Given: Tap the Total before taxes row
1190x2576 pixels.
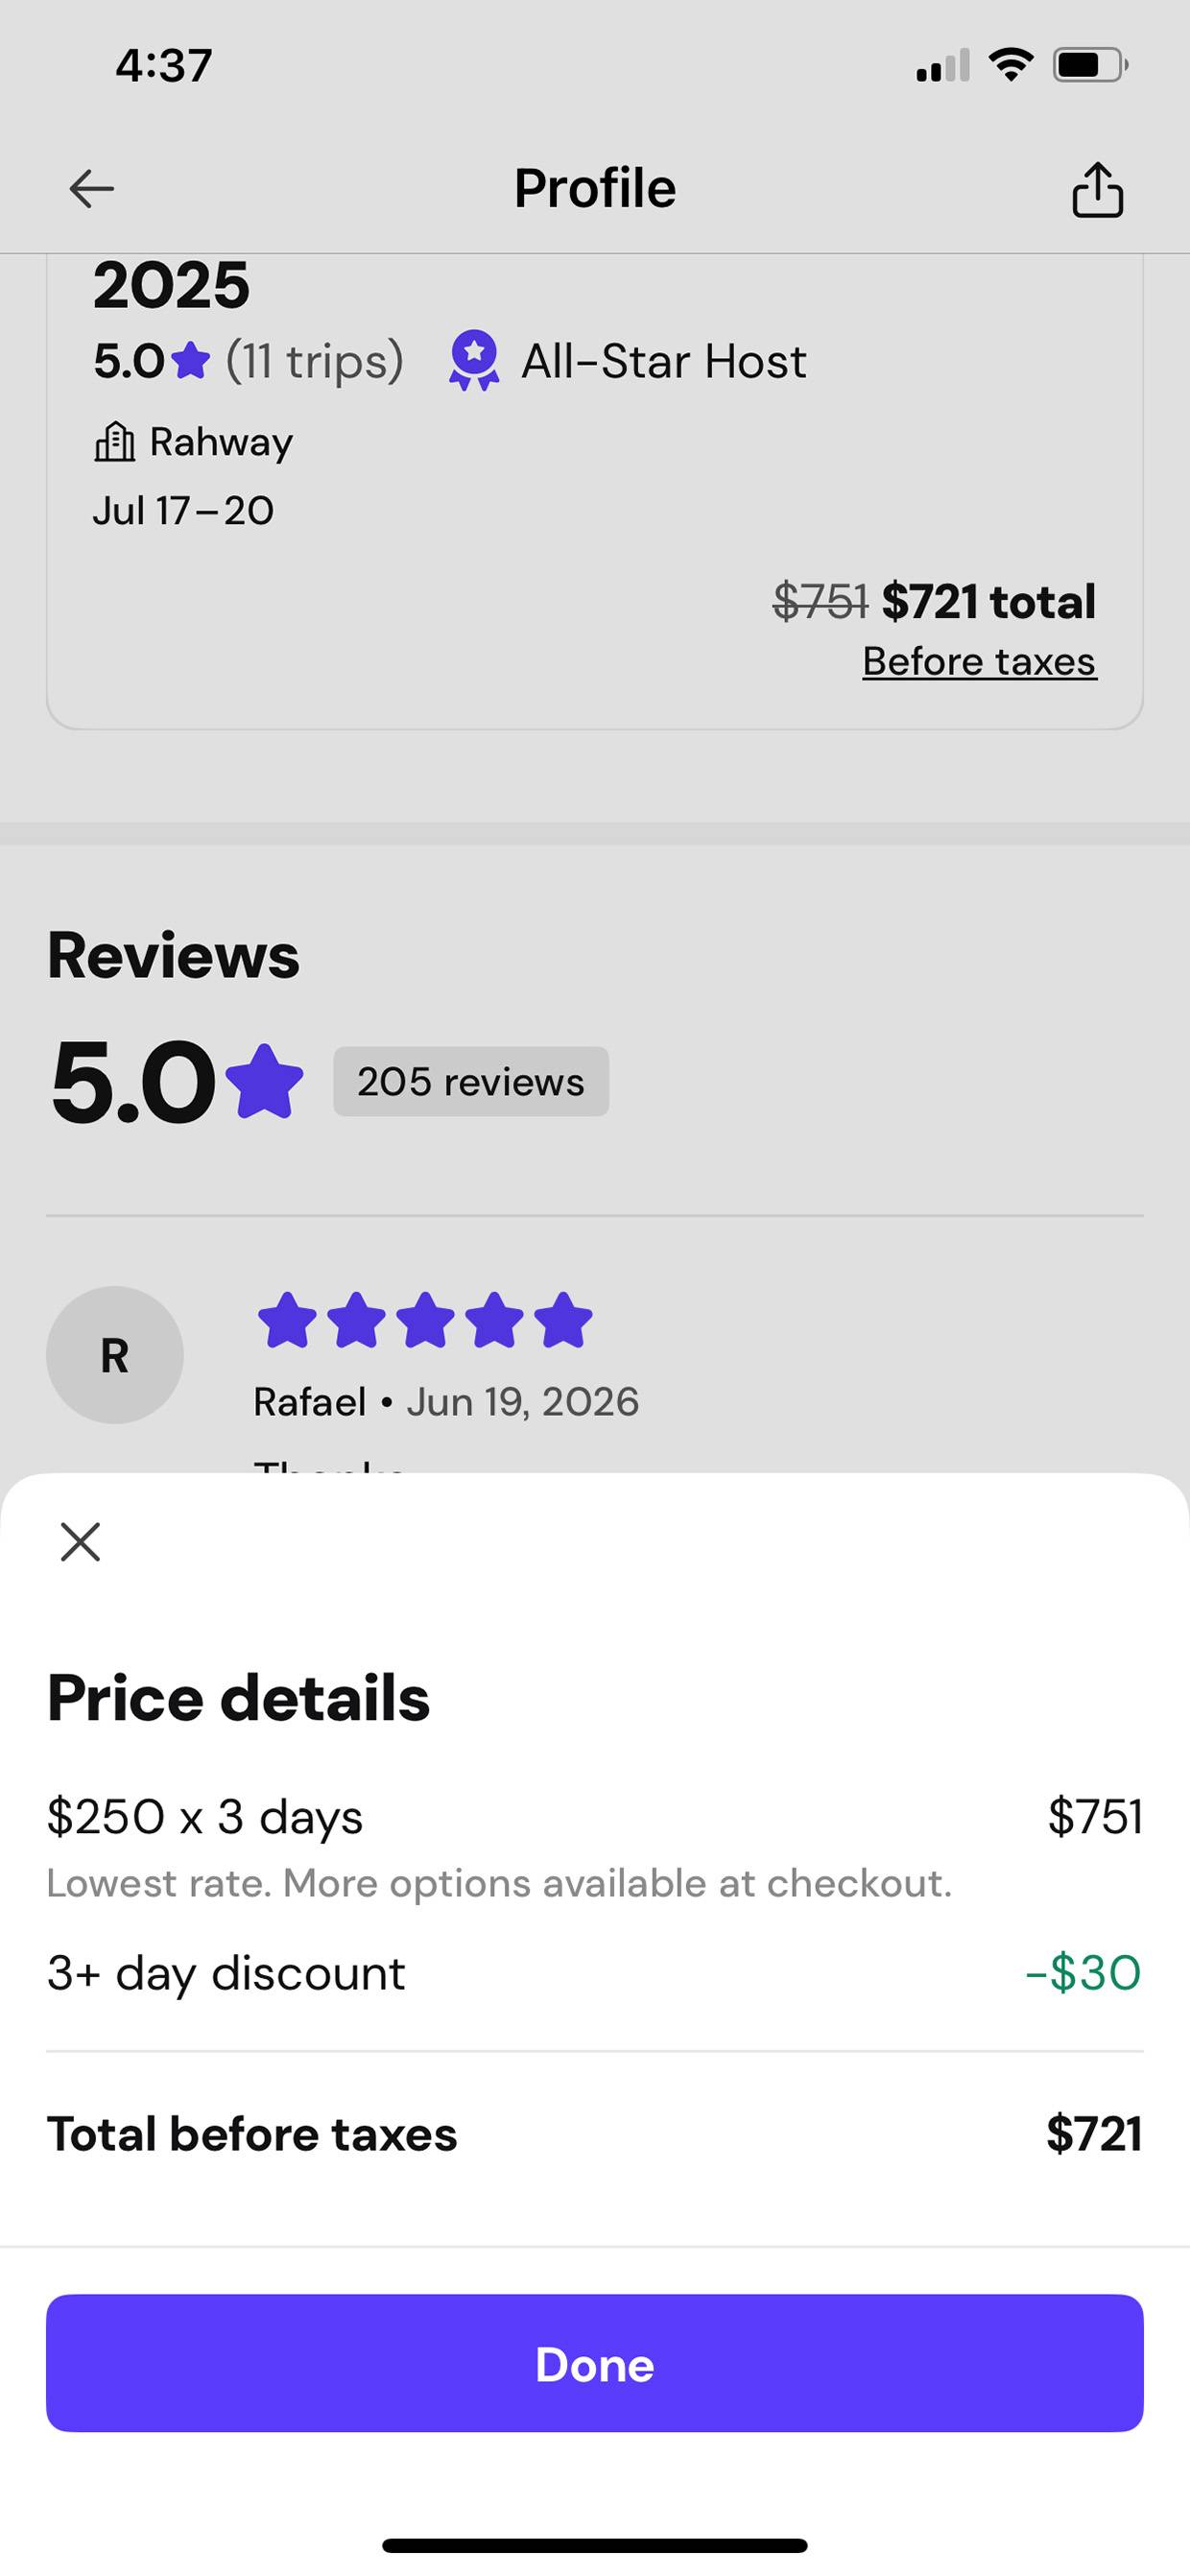Looking at the screenshot, I should (x=595, y=2134).
